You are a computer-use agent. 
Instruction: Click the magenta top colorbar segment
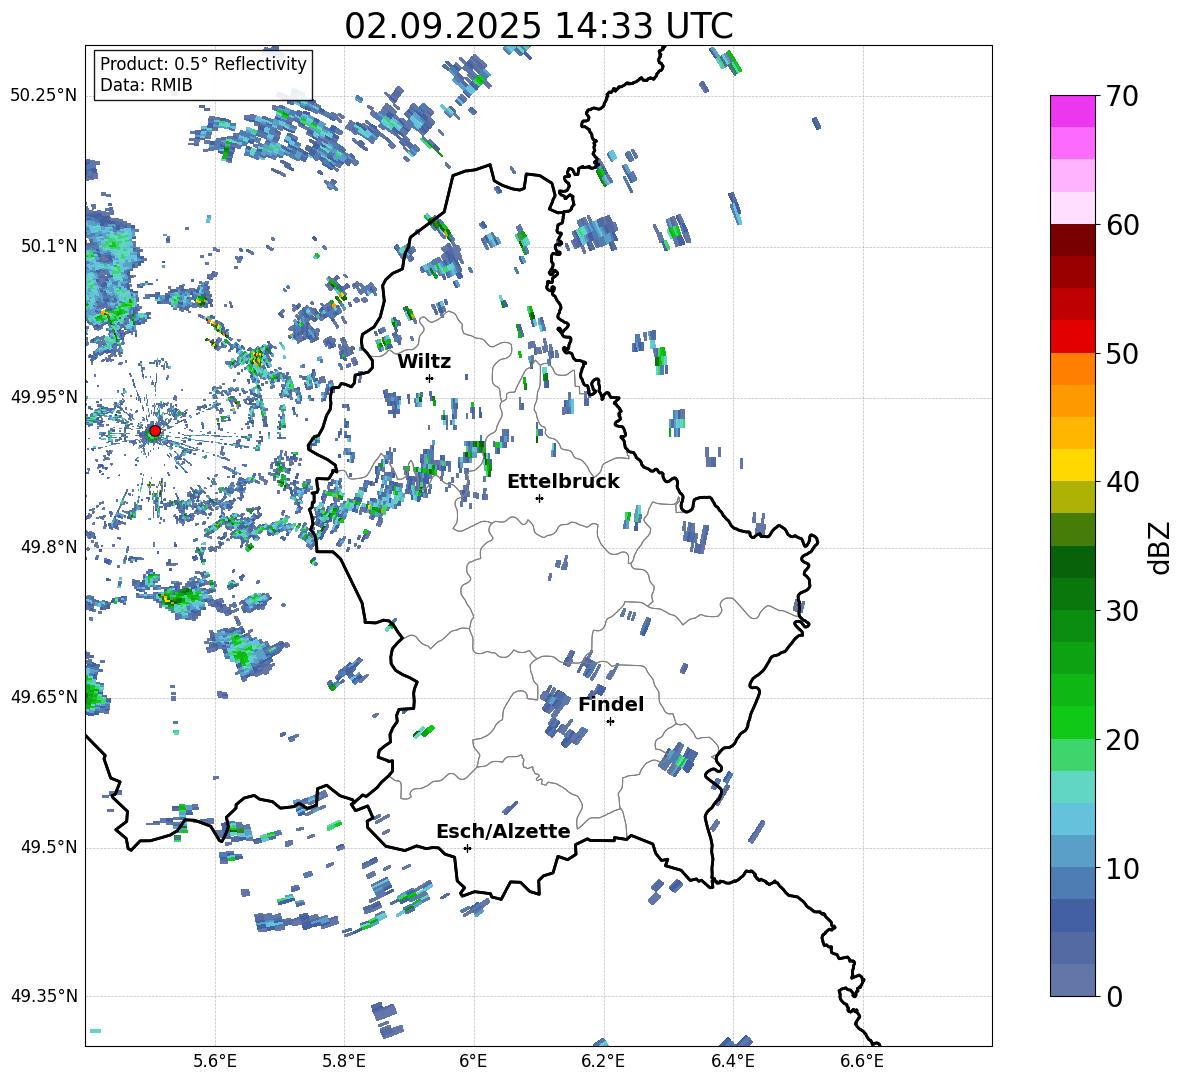pyautogui.click(x=1072, y=111)
